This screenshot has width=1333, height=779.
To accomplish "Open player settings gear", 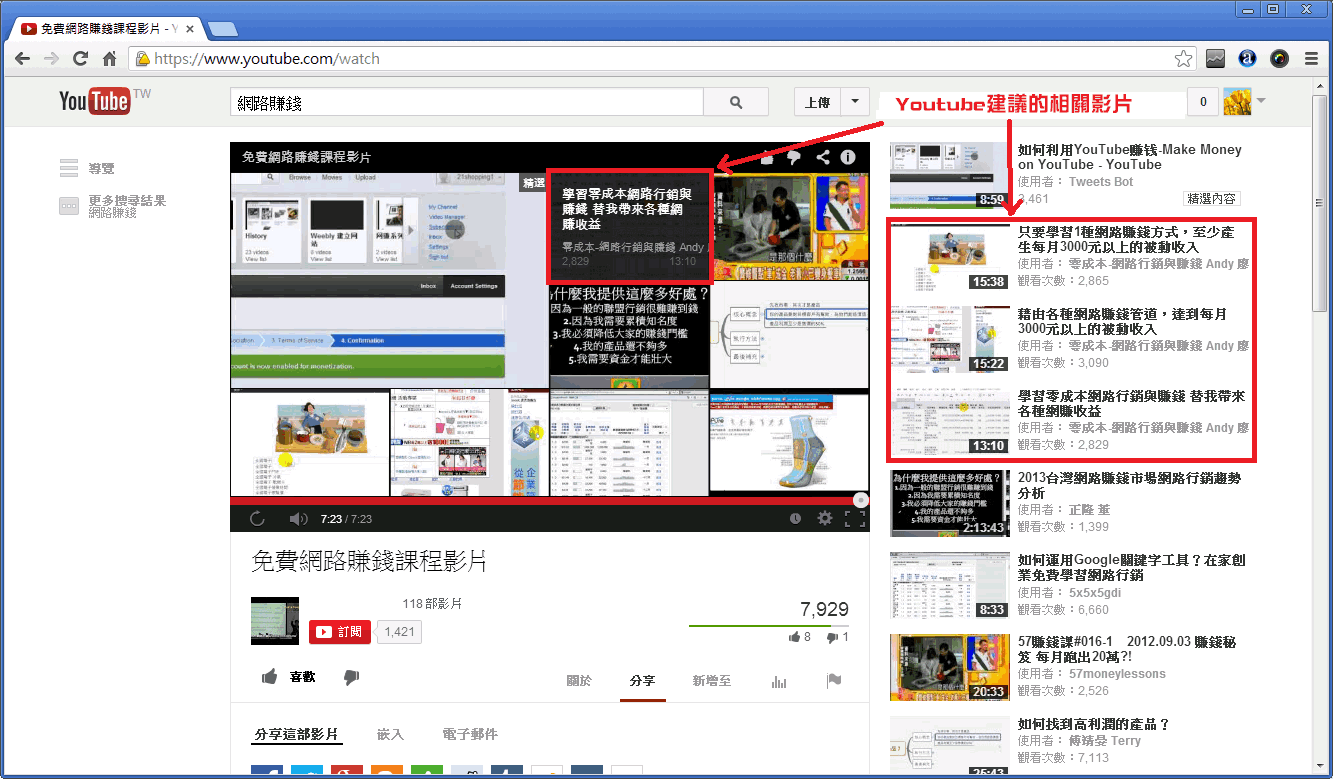I will (x=825, y=518).
